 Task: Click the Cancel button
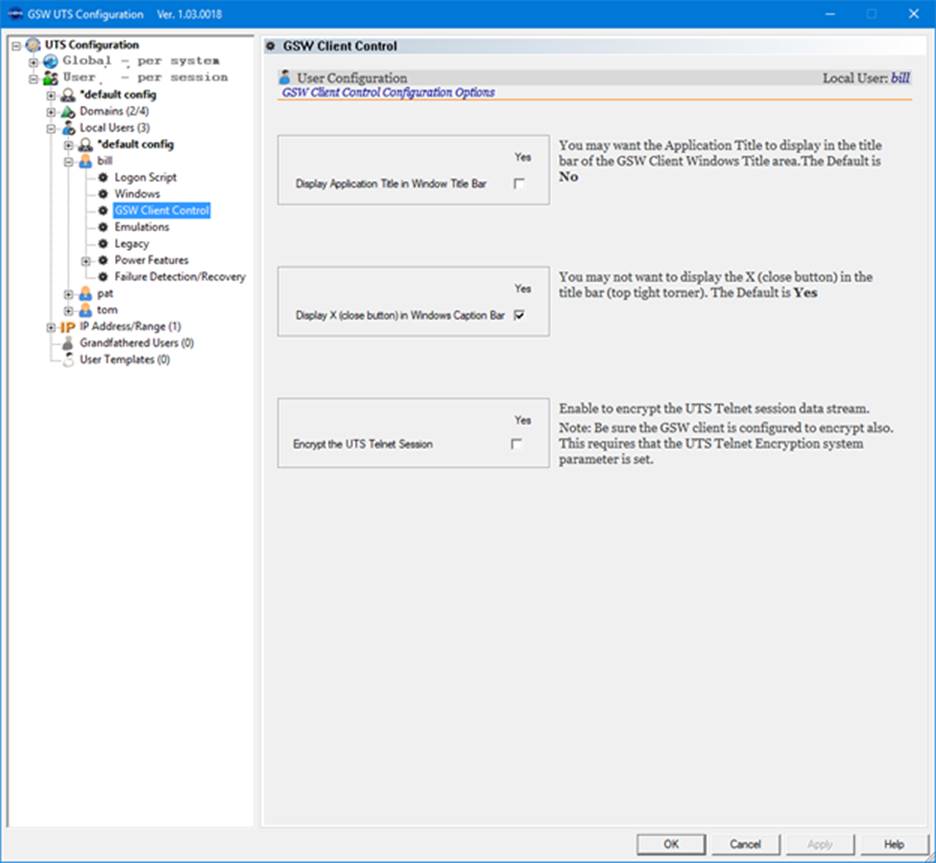(745, 844)
